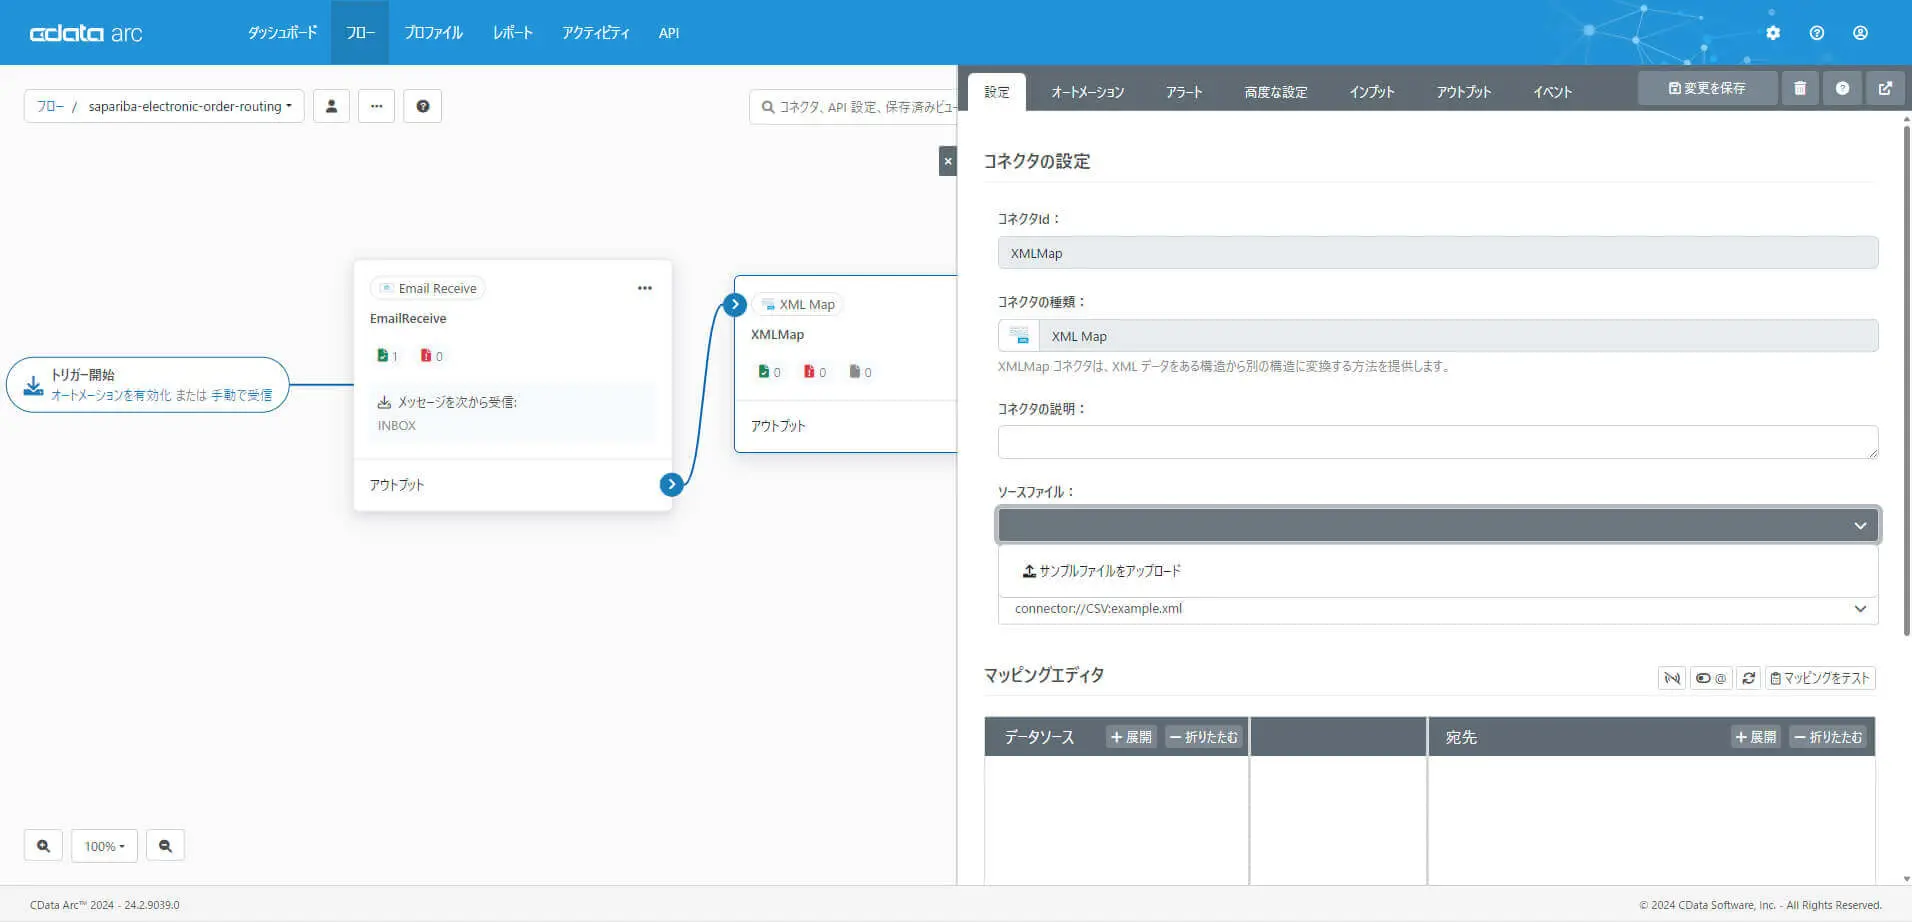Click the オートメーションを有効化 link
Image resolution: width=1912 pixels, height=922 pixels.
tap(111, 395)
